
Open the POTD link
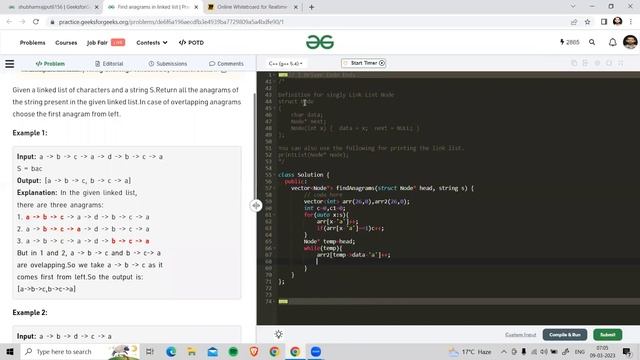click(191, 42)
